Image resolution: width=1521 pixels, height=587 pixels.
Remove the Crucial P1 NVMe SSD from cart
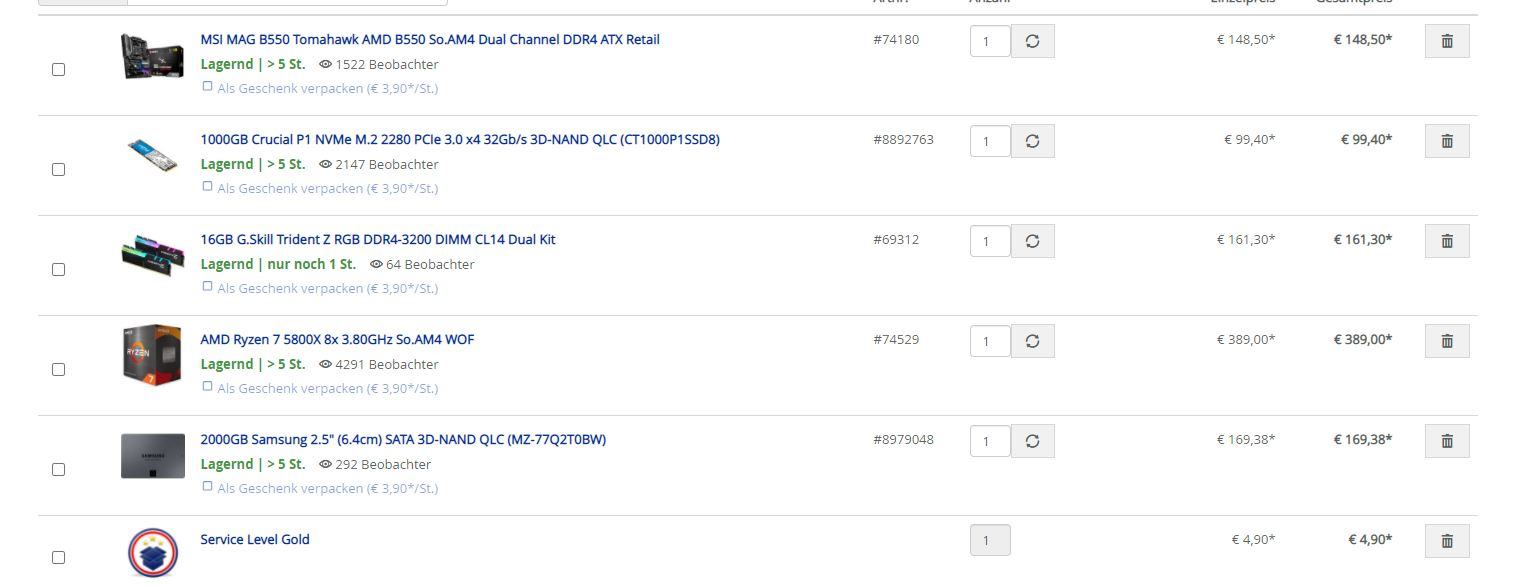point(1446,141)
